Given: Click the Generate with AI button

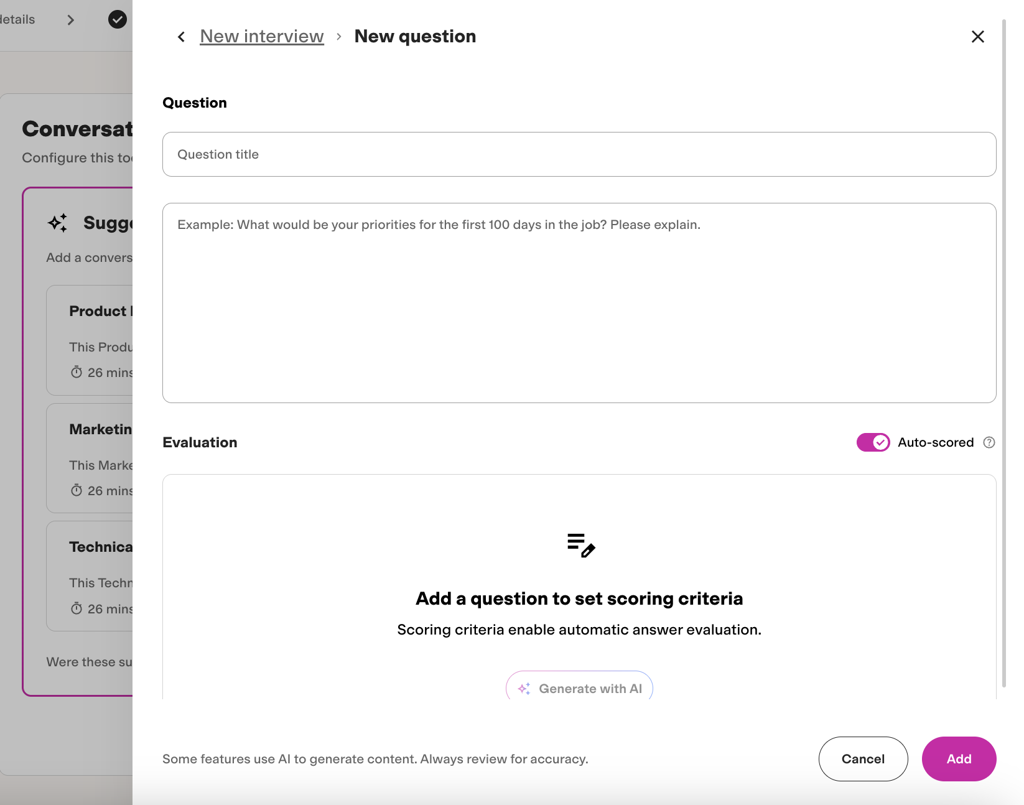Looking at the screenshot, I should (579, 686).
